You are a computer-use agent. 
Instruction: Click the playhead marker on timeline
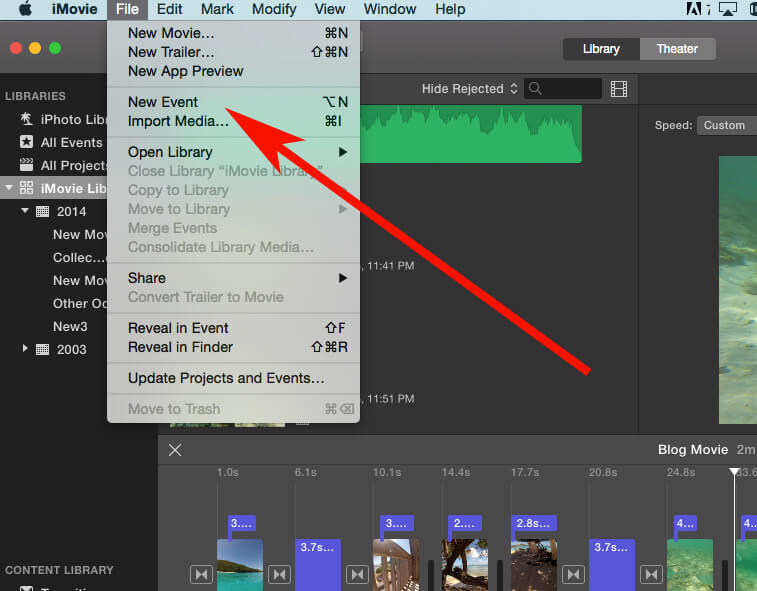point(734,471)
